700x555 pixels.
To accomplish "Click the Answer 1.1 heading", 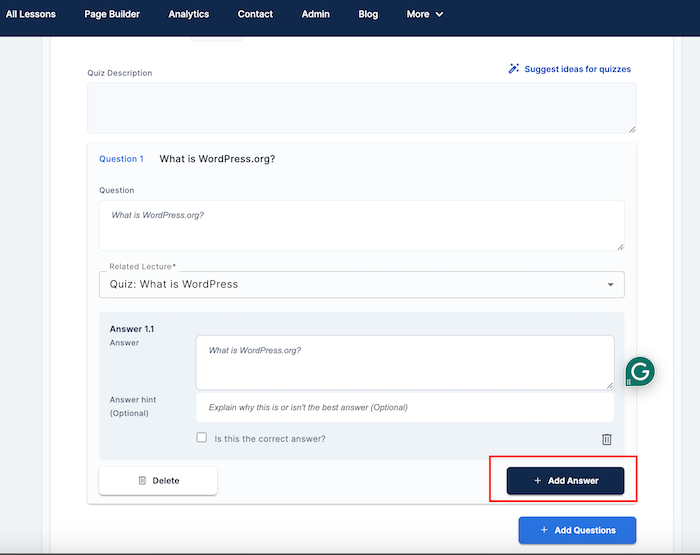I will (132, 329).
